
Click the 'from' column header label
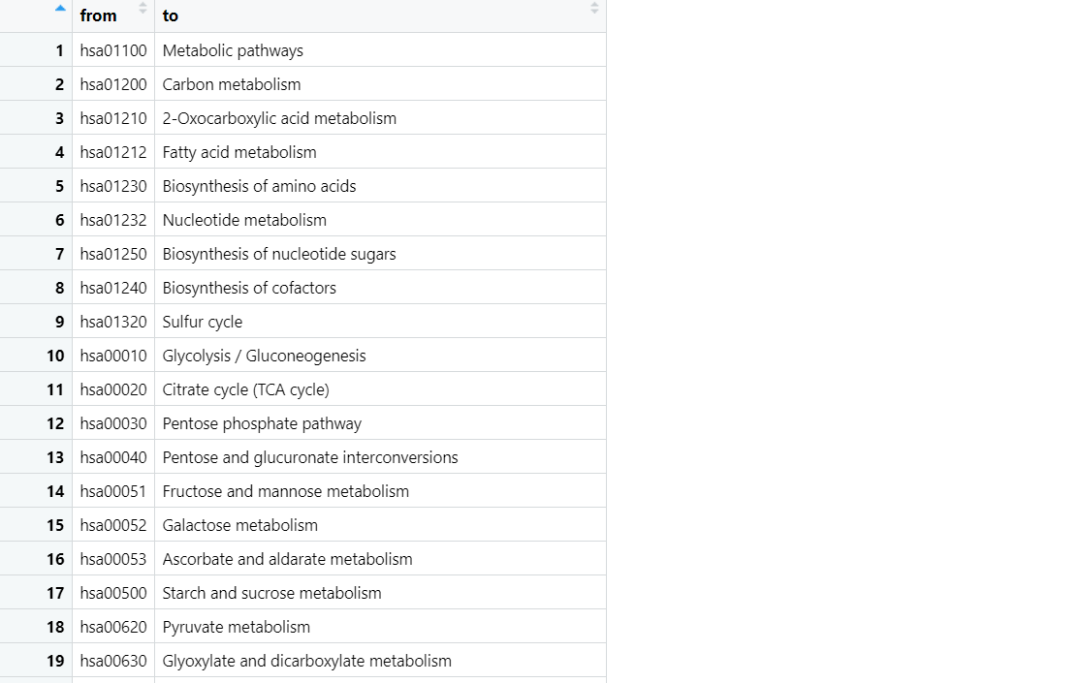point(98,16)
